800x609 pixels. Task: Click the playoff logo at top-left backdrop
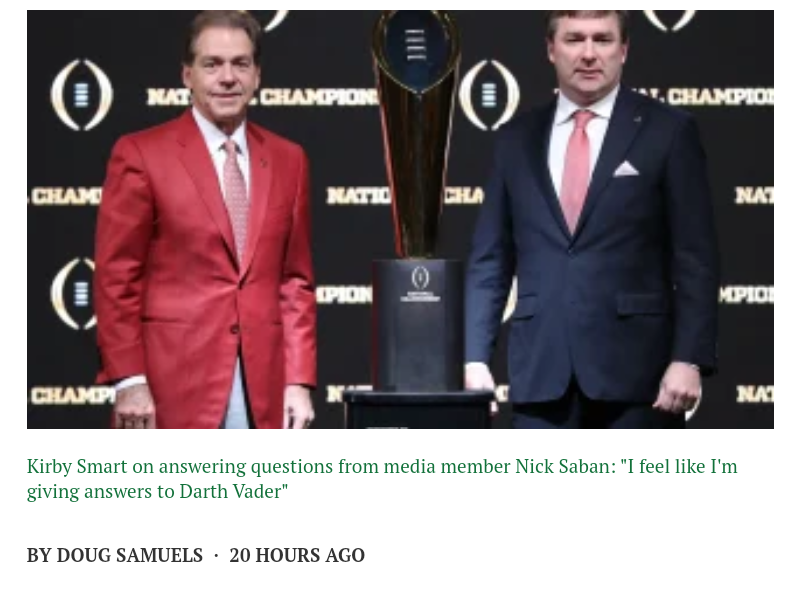[x=82, y=95]
